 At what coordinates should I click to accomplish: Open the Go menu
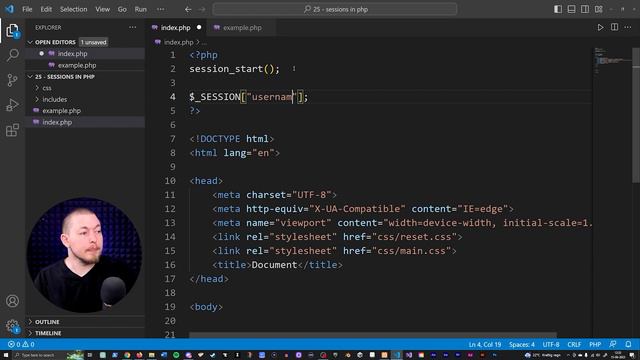click(x=122, y=9)
